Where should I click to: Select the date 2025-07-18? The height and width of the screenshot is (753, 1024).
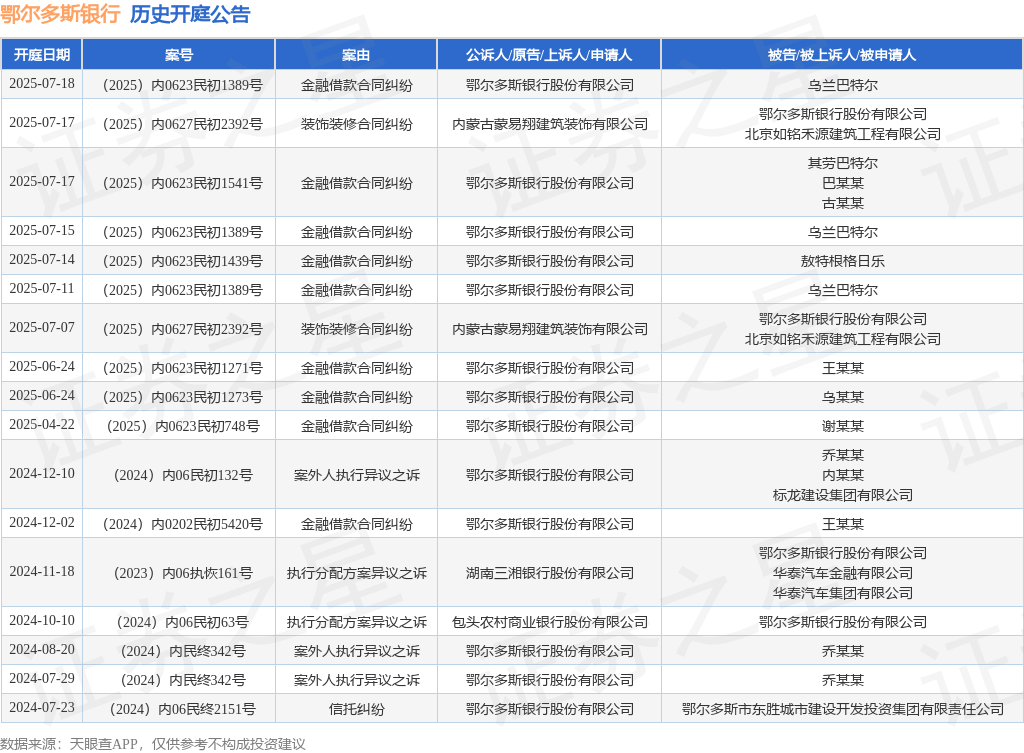(42, 84)
